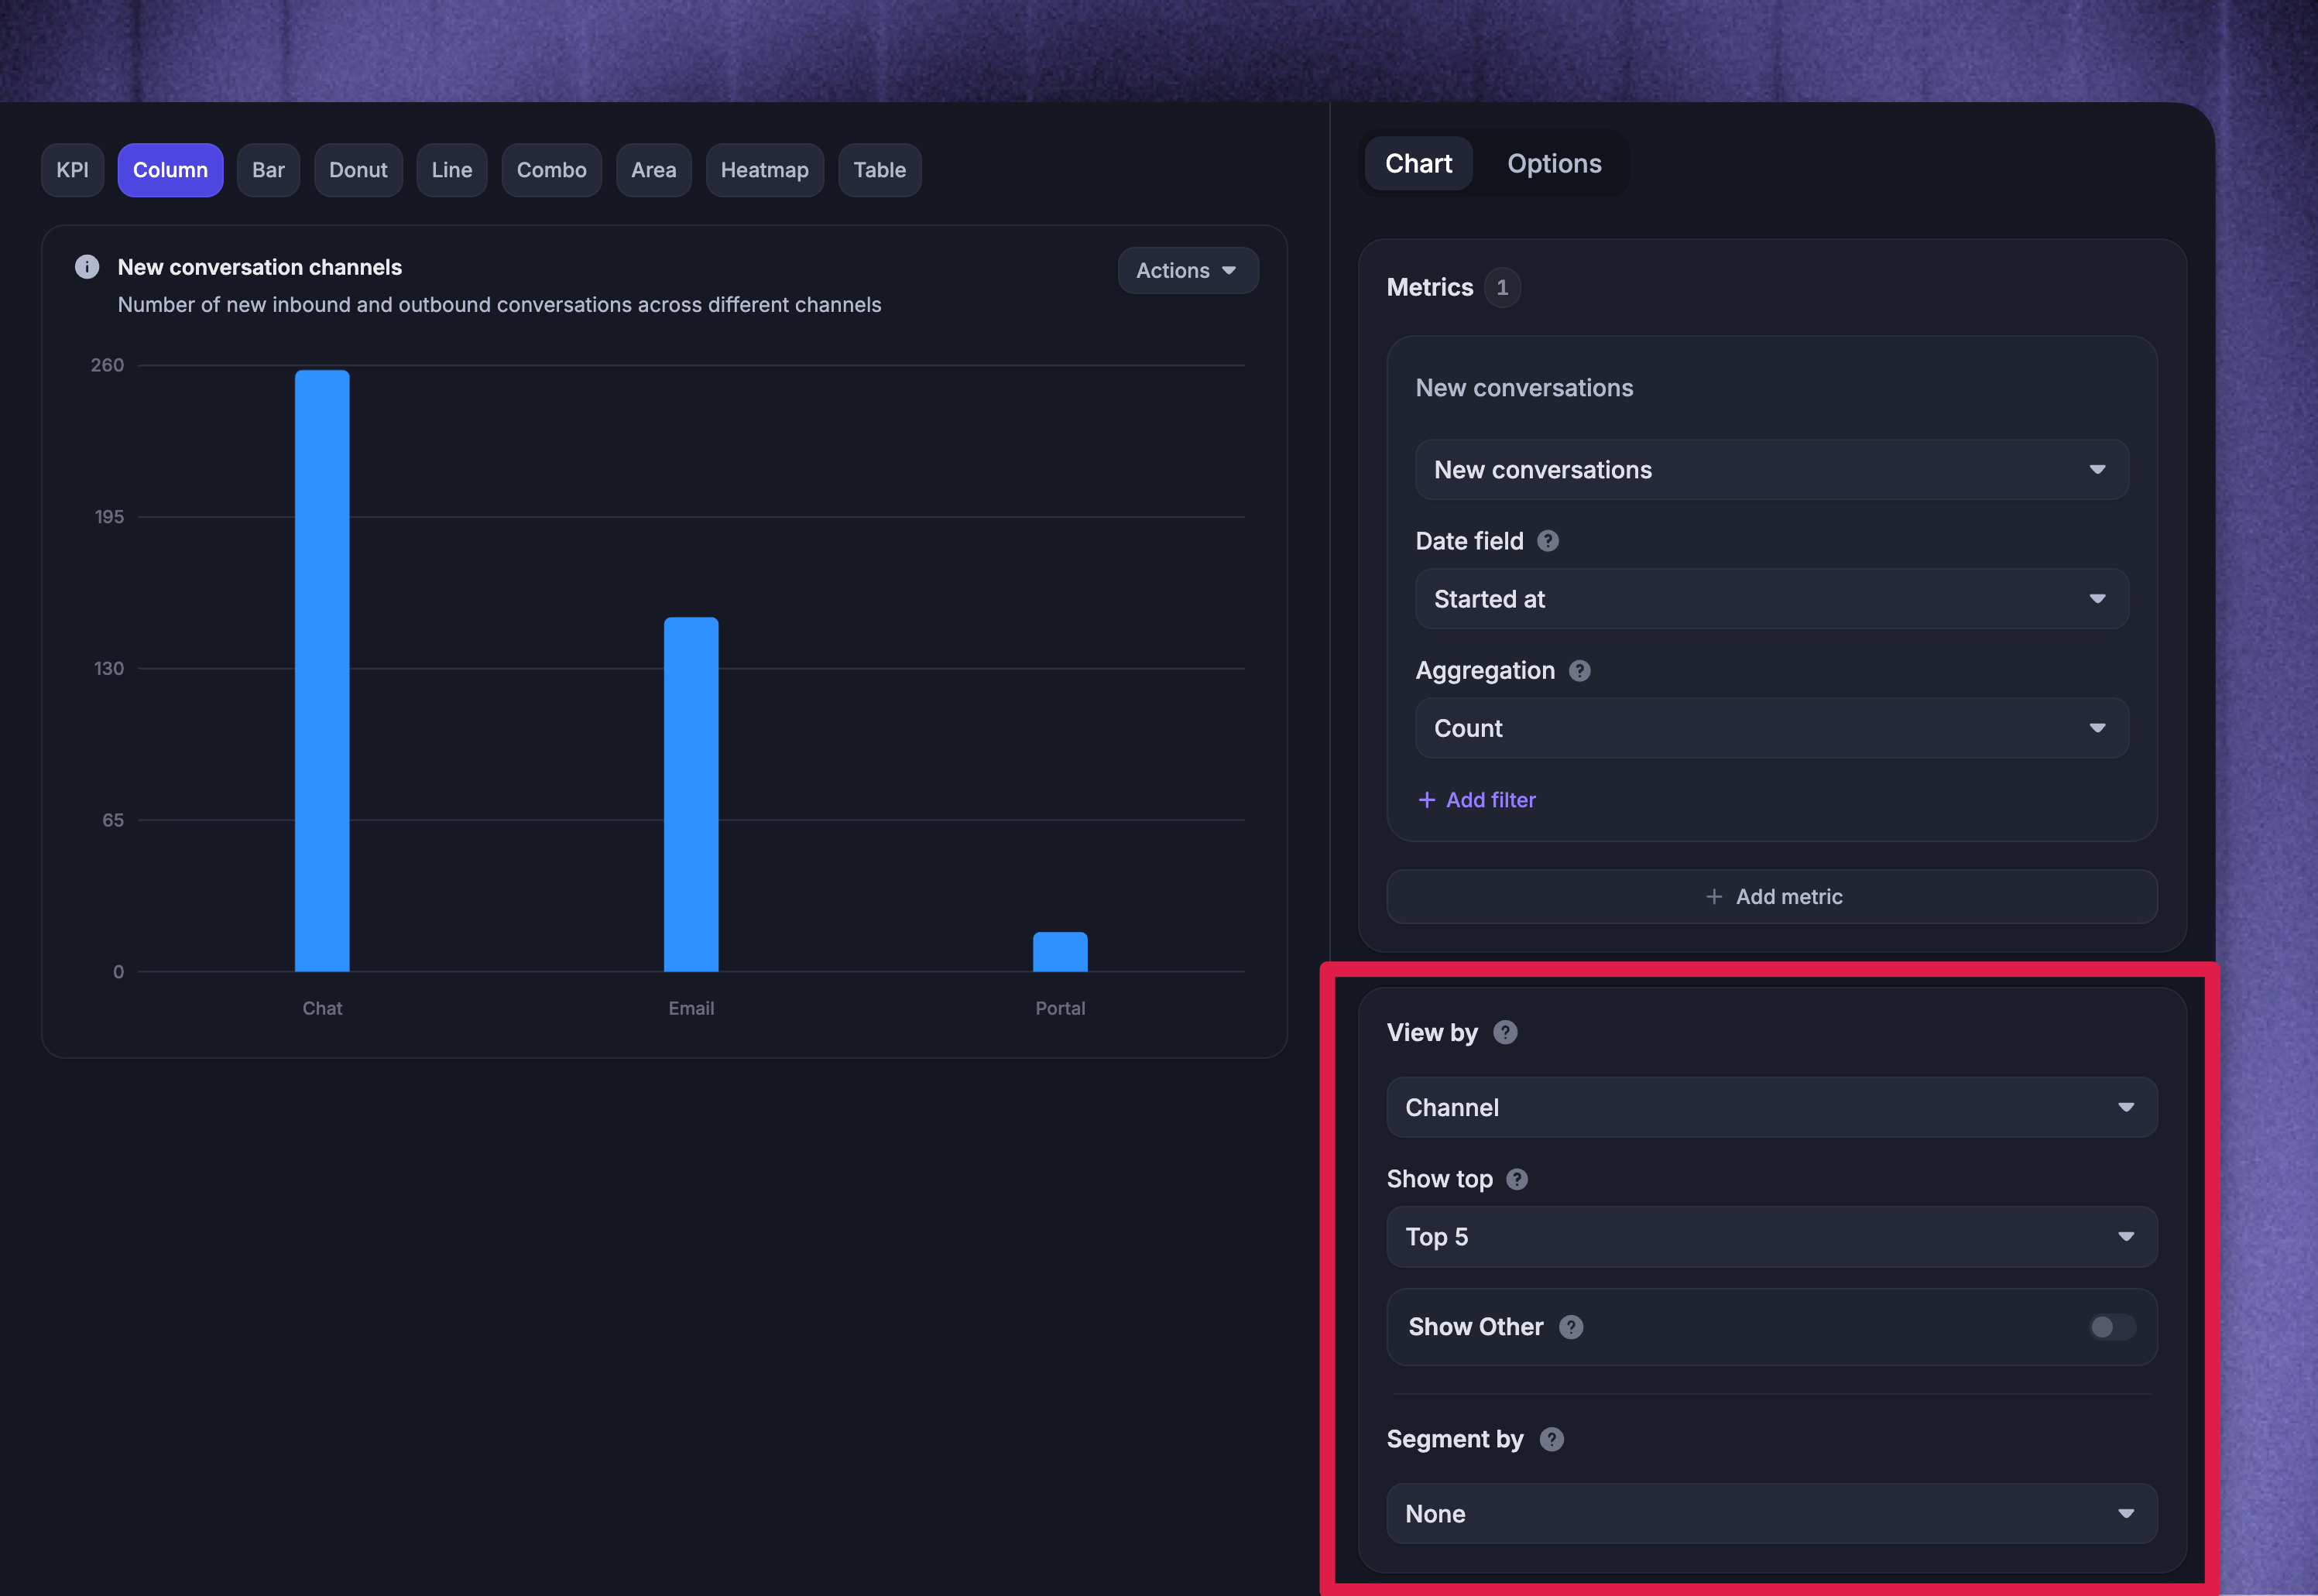Click the help icon next to View by

[1505, 1032]
